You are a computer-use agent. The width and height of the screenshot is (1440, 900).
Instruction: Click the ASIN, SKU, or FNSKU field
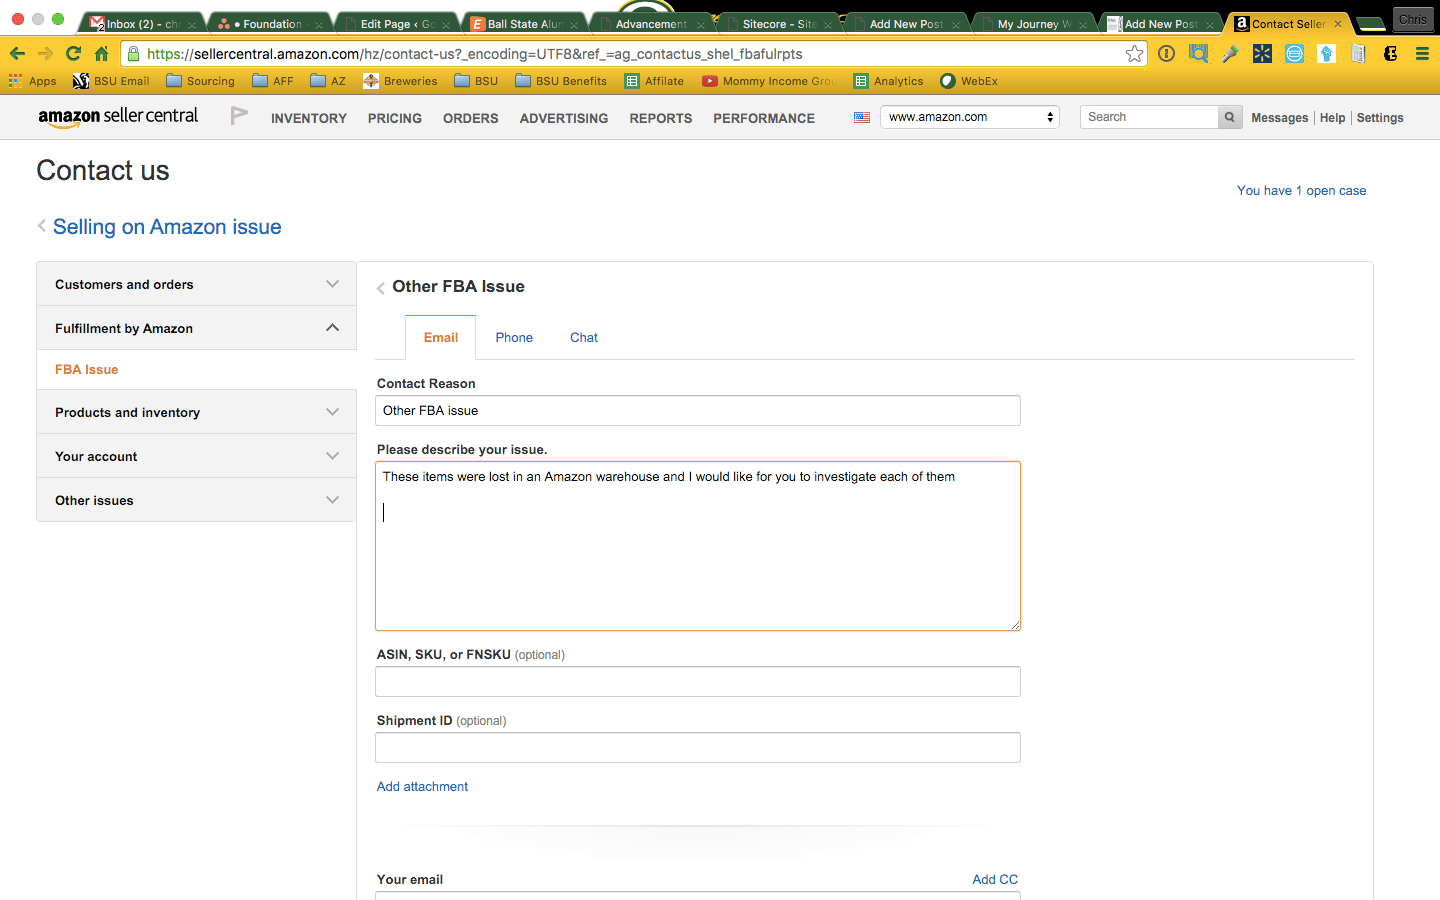[697, 682]
